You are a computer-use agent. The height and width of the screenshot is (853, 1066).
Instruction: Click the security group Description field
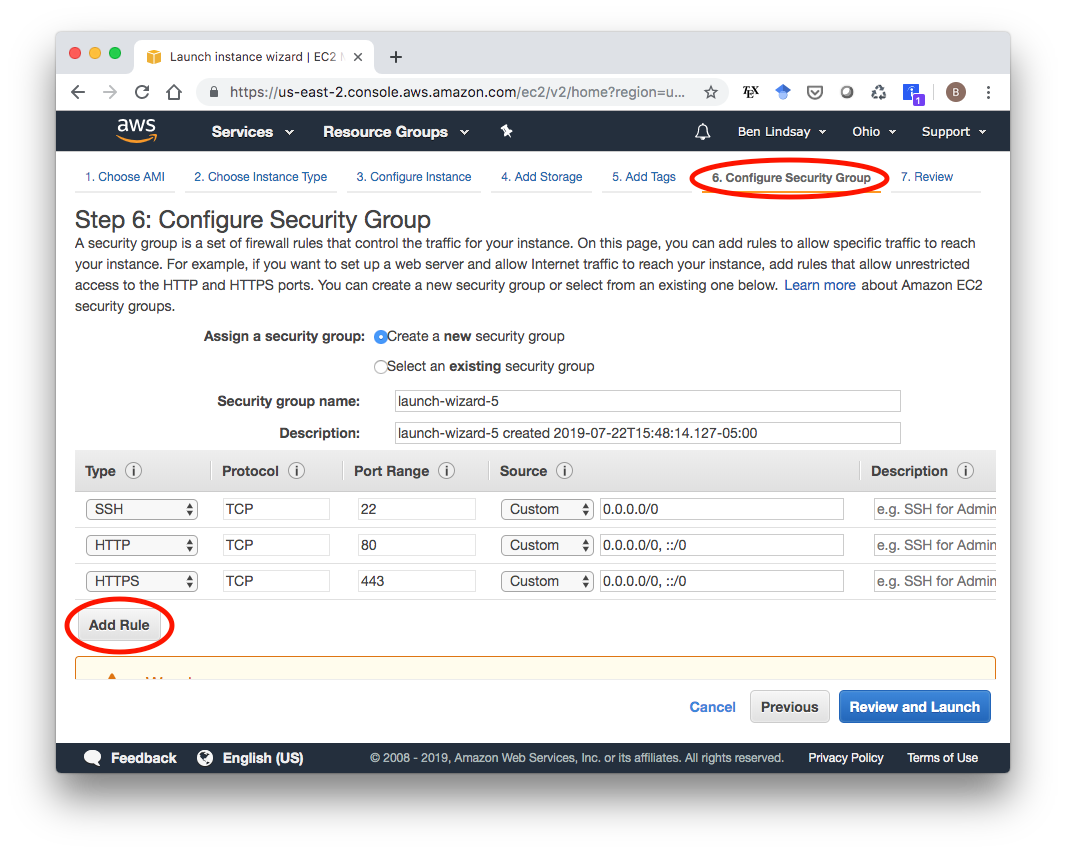tap(647, 433)
